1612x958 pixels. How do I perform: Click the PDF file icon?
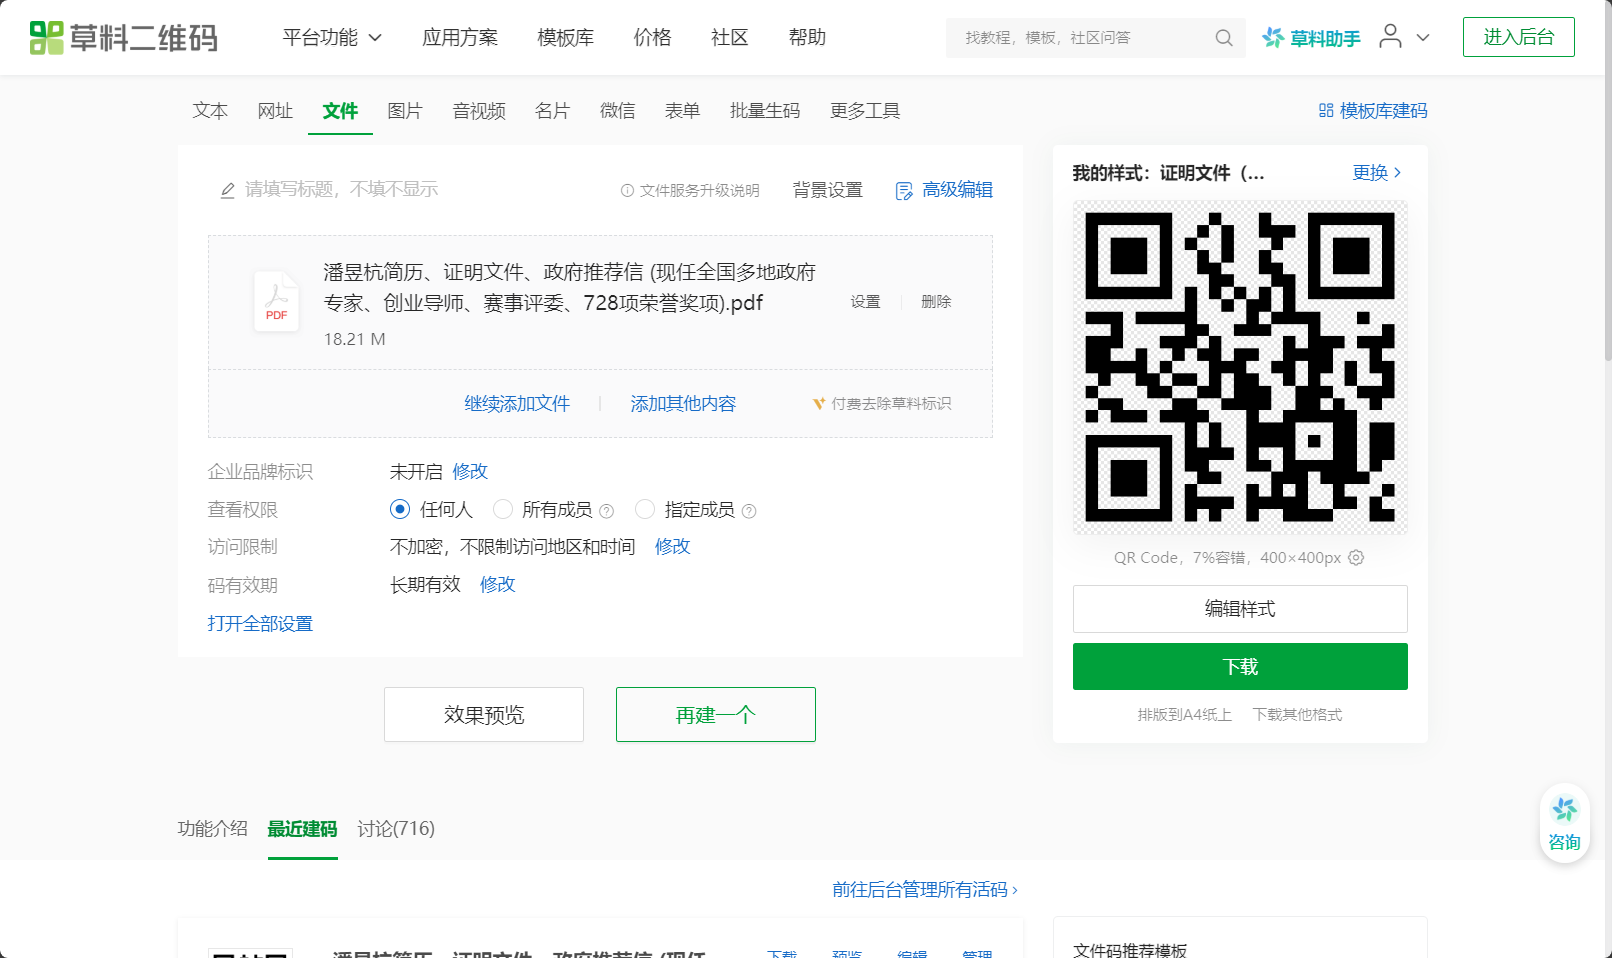point(276,301)
